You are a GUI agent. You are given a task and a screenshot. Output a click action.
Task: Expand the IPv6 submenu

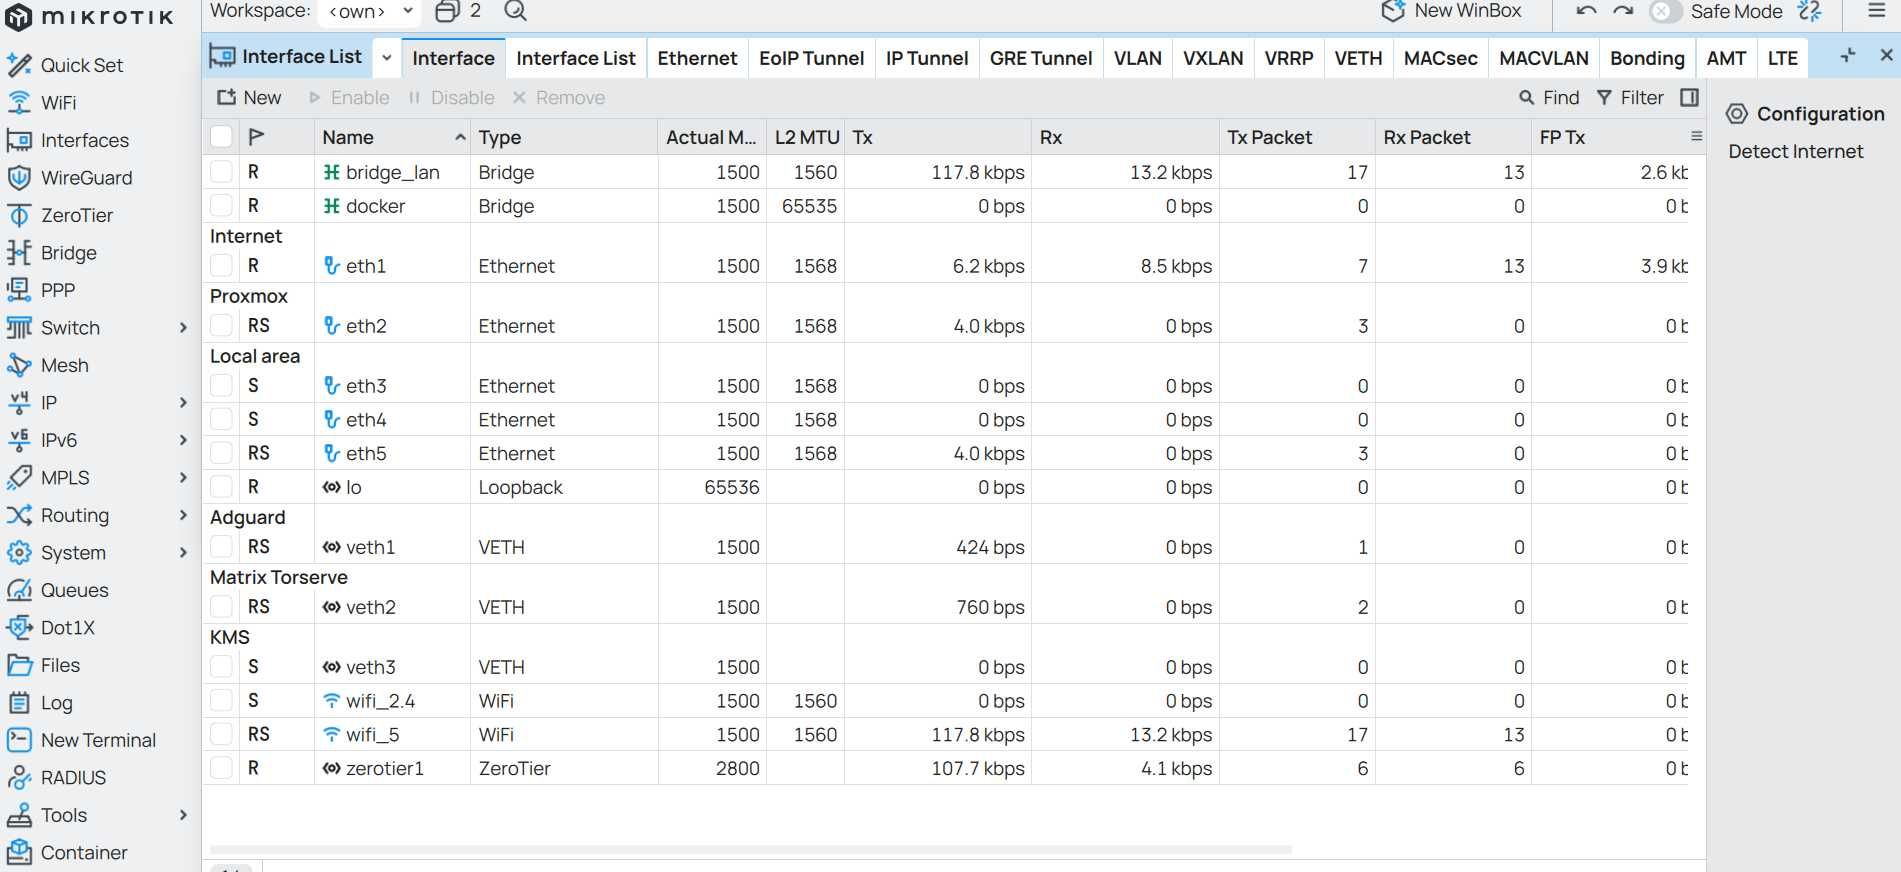183,440
